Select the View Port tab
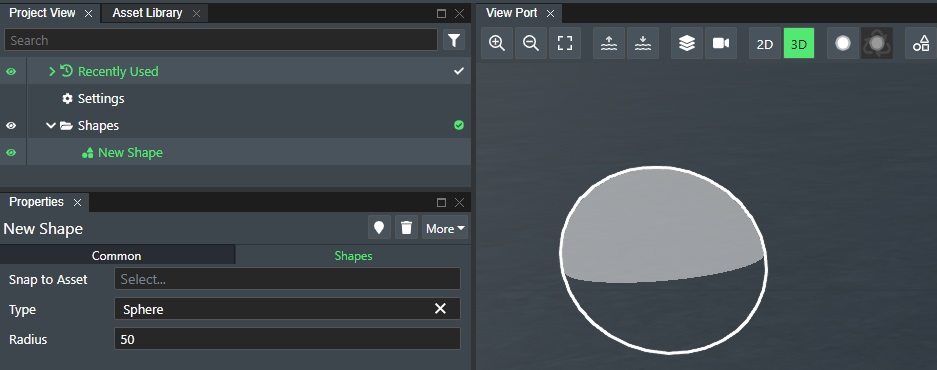 (512, 13)
